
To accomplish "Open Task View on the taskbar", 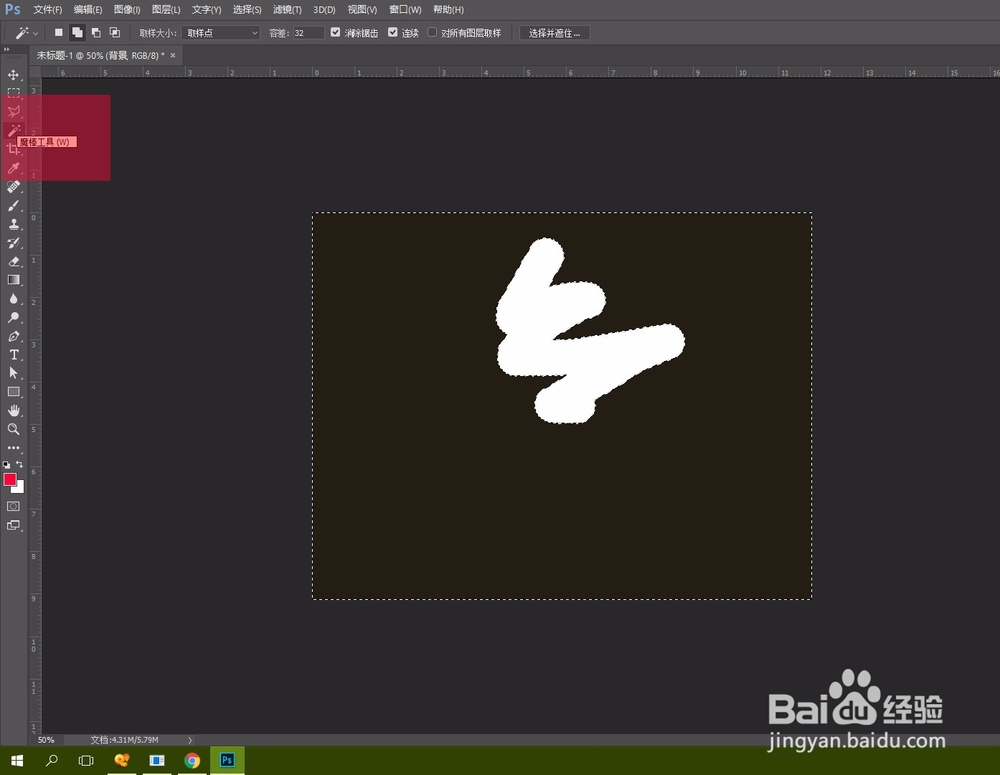I will (x=86, y=760).
